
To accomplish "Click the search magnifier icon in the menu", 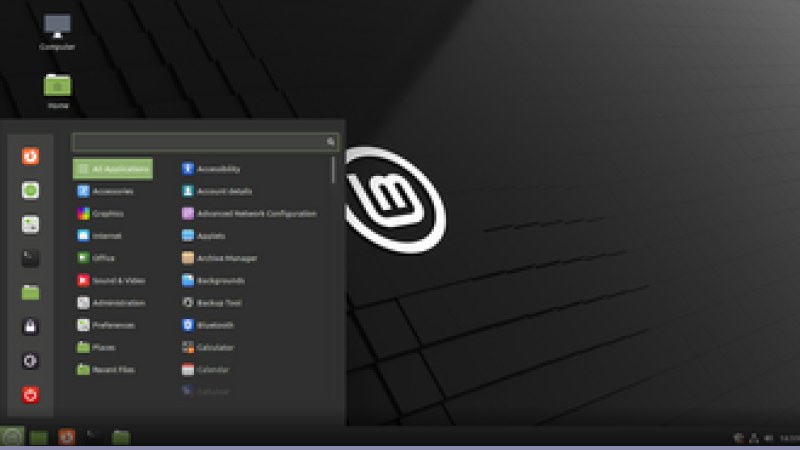I will (x=331, y=142).
